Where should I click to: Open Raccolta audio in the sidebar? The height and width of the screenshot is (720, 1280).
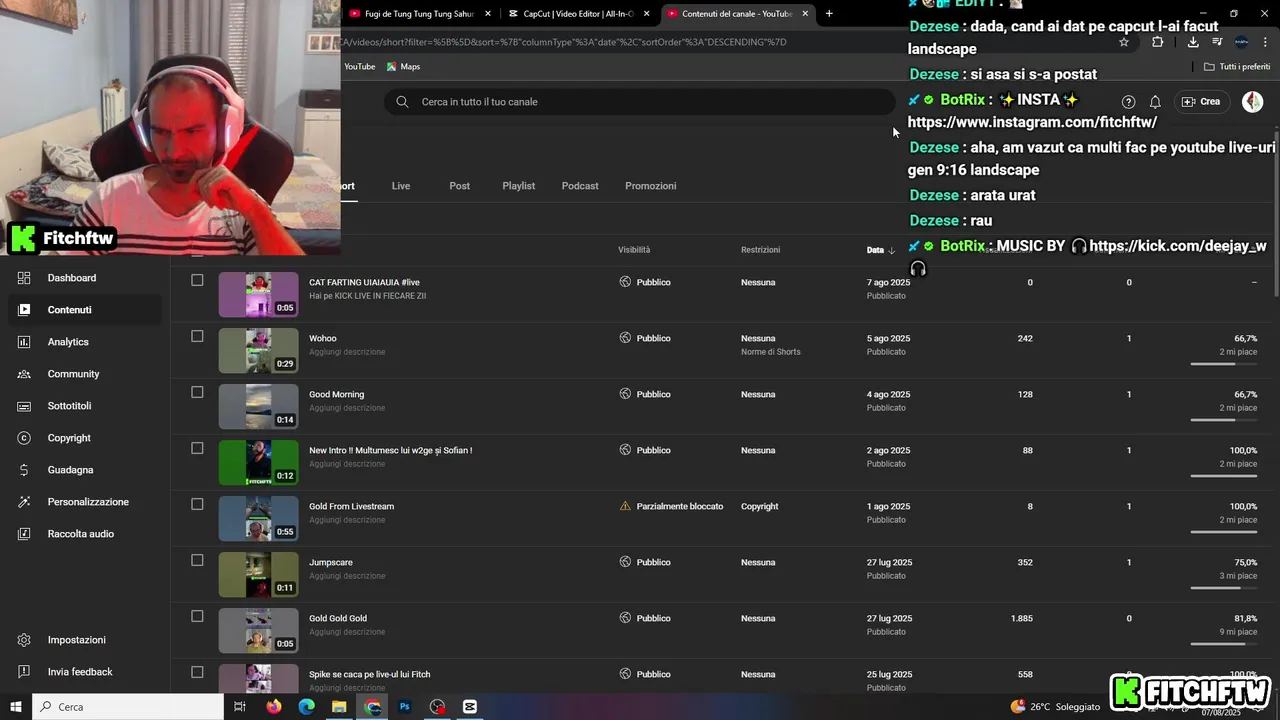tap(80, 534)
